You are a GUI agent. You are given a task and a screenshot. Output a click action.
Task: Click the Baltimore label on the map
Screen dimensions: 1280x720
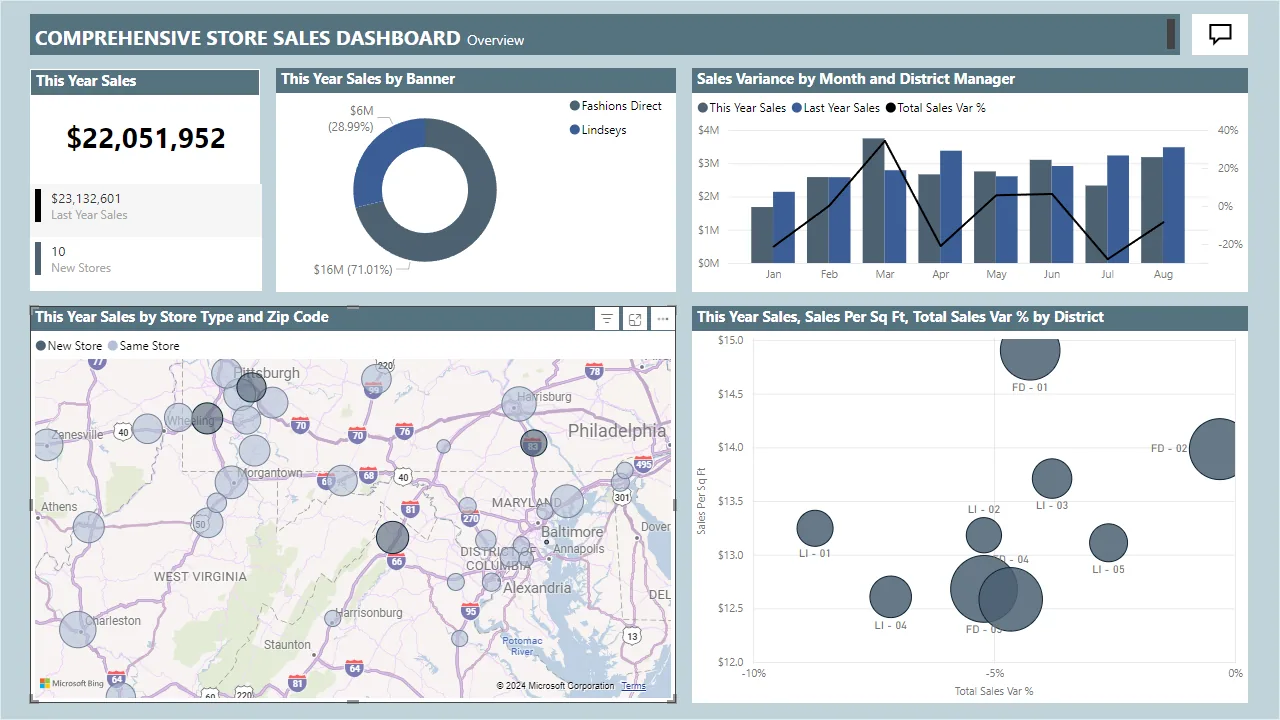pos(572,532)
